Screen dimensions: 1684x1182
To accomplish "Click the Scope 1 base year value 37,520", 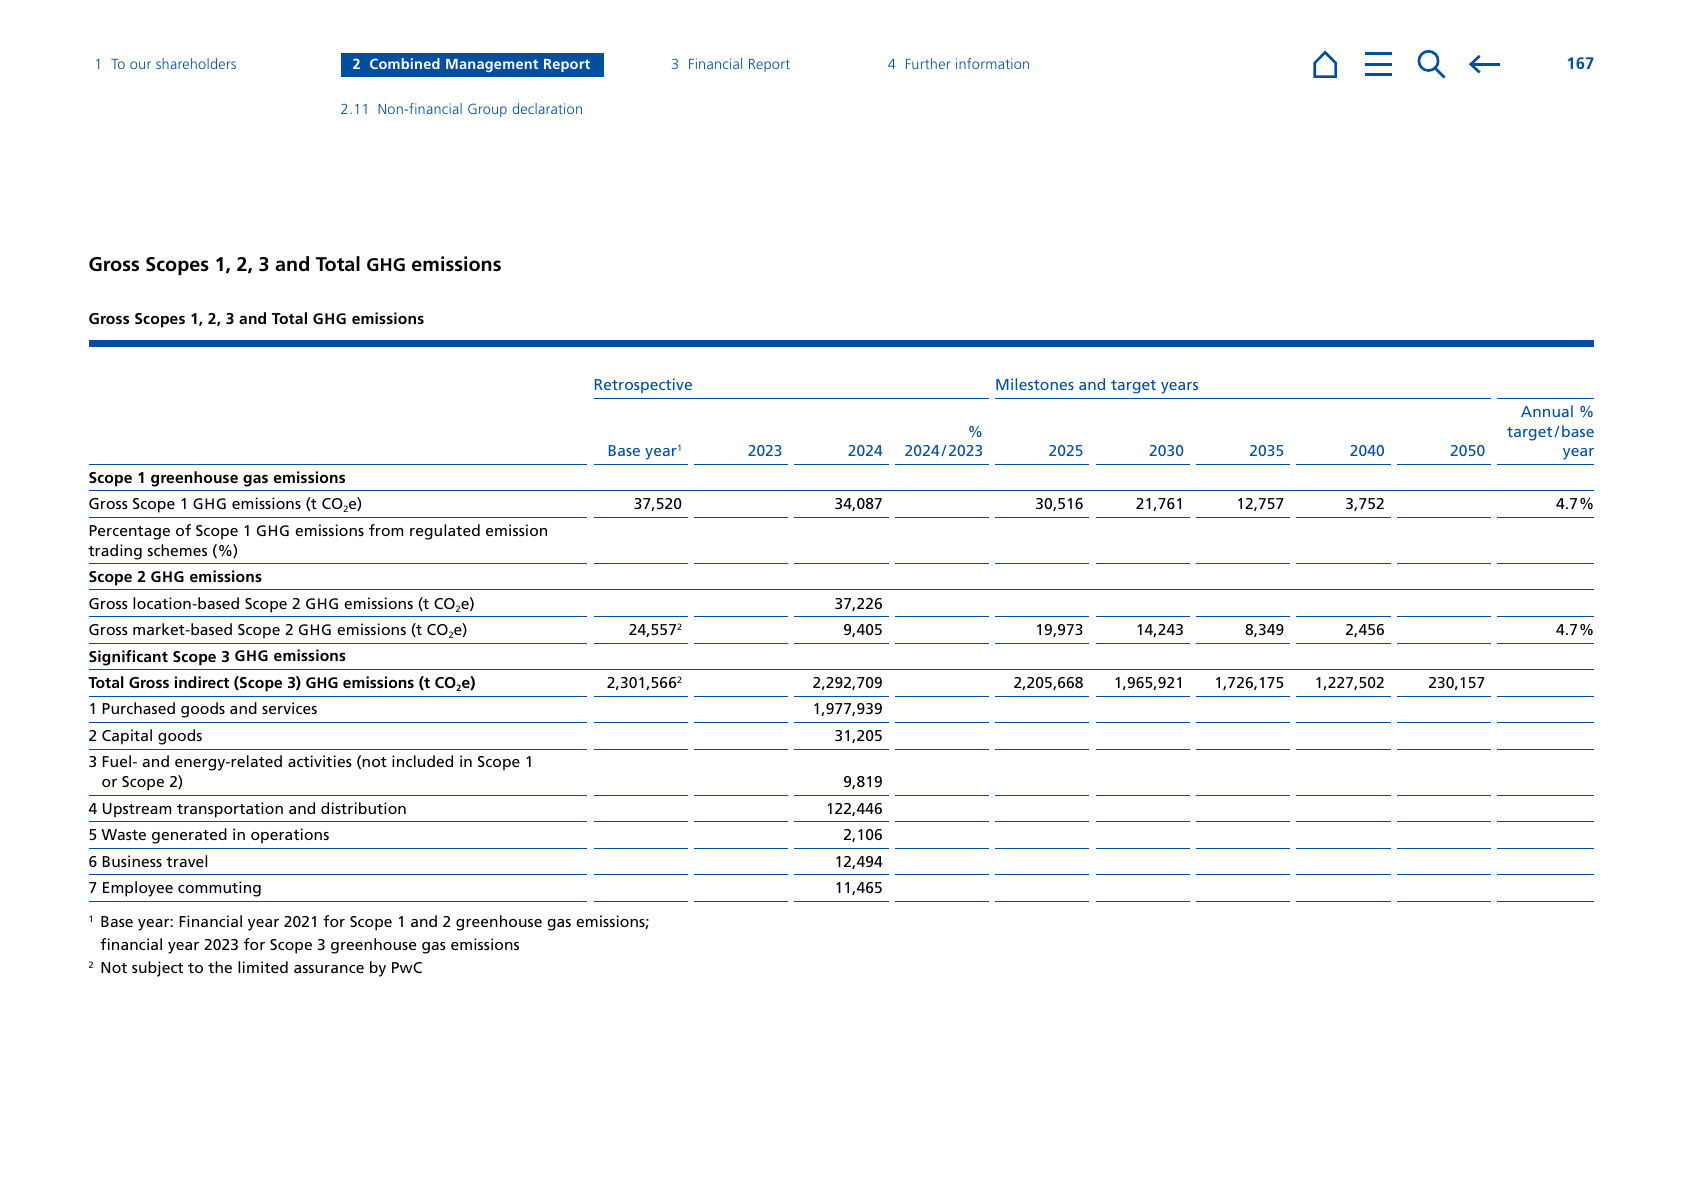I will pos(658,504).
